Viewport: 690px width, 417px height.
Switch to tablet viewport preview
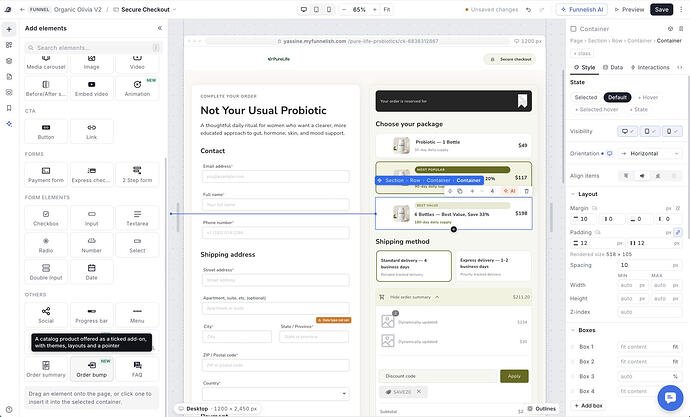click(316, 9)
